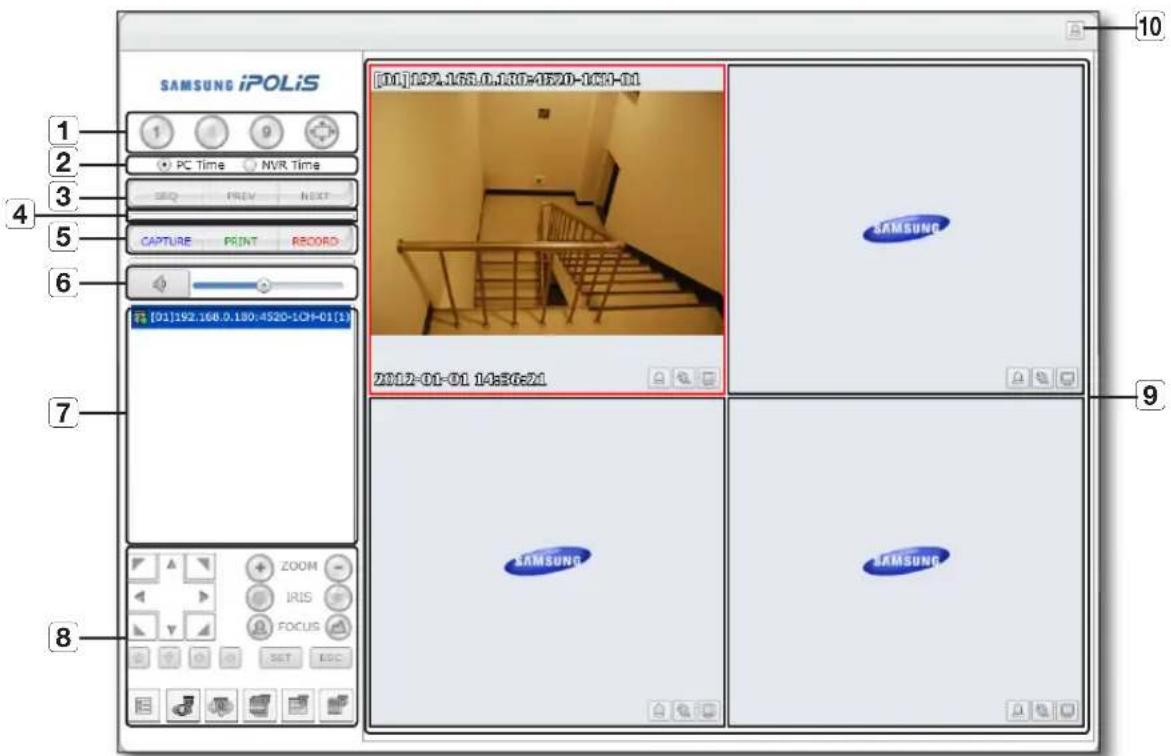1171x756 pixels.
Task: Mute audio with the speaker button
Action: click(x=159, y=284)
